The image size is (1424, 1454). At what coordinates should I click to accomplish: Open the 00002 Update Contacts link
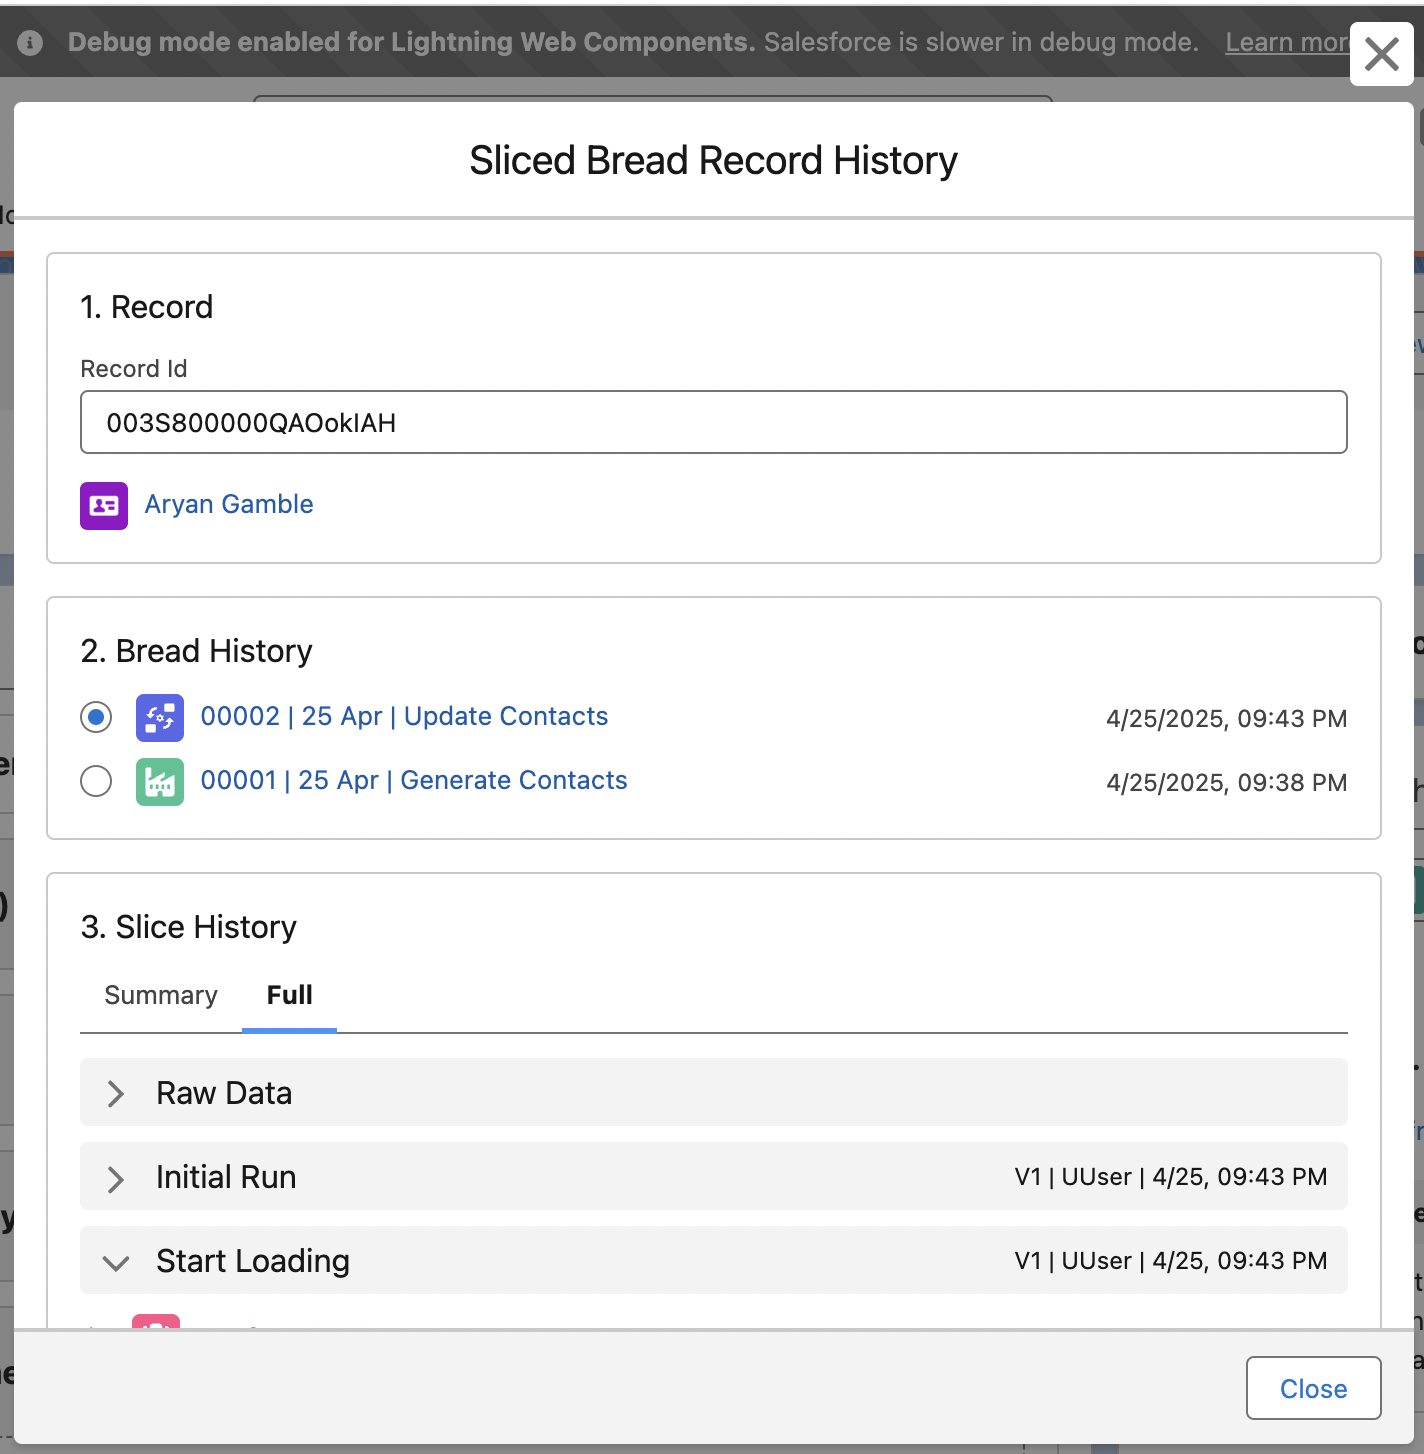click(404, 716)
